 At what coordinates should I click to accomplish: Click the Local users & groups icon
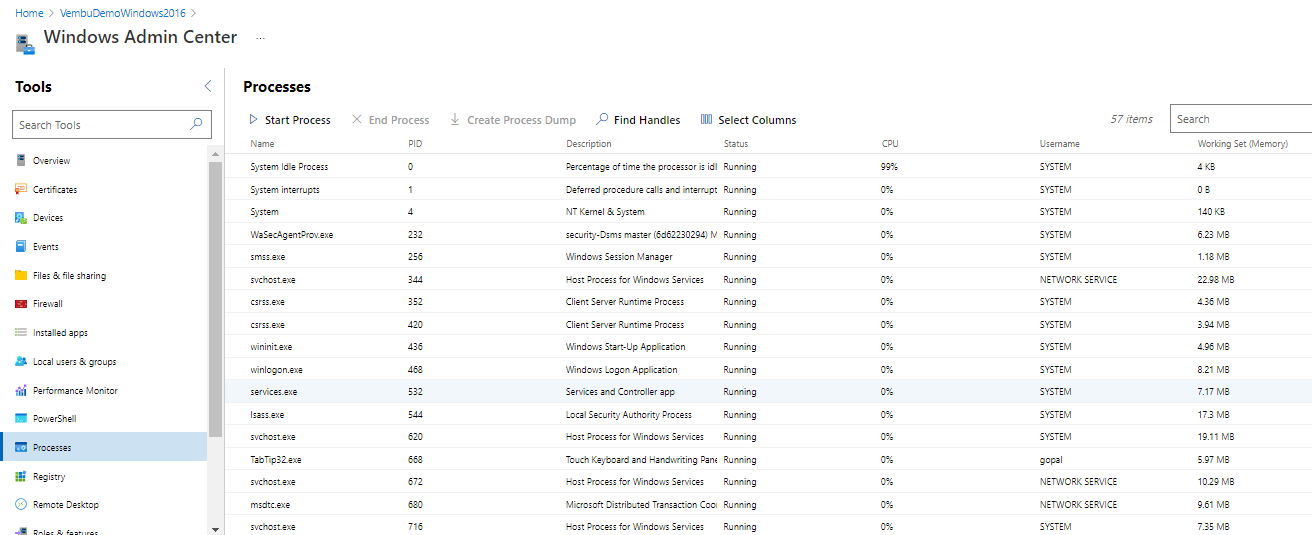tap(21, 362)
